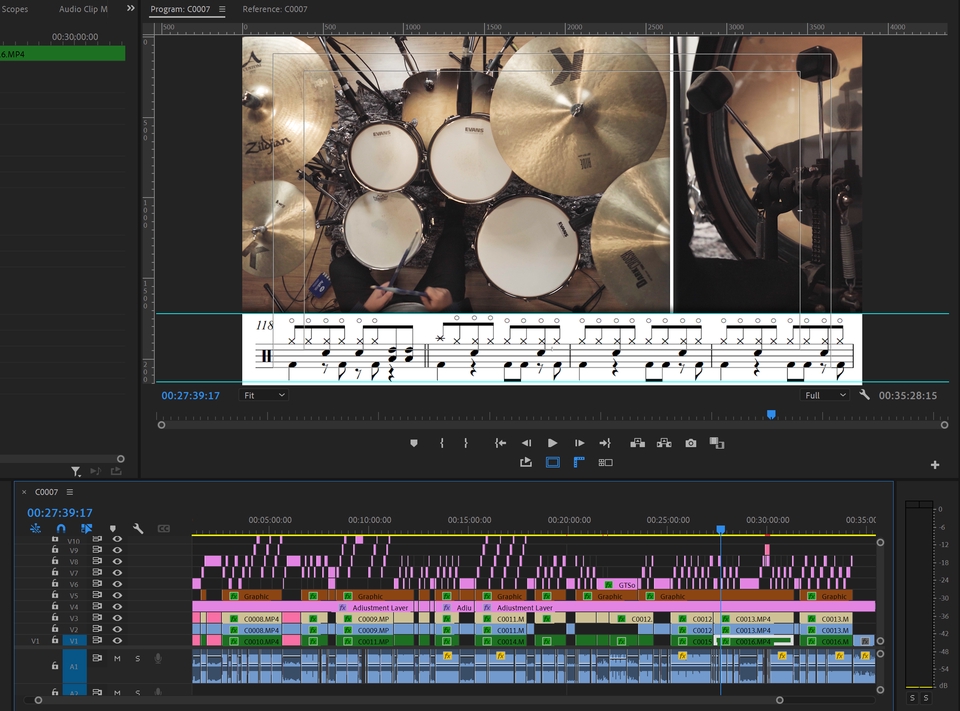Click the timeline horizontal zoom scrollbar
Screen dimensions: 960x711
(409, 700)
